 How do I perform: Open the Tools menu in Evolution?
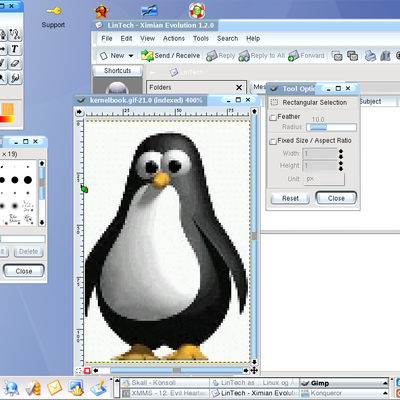[201, 39]
